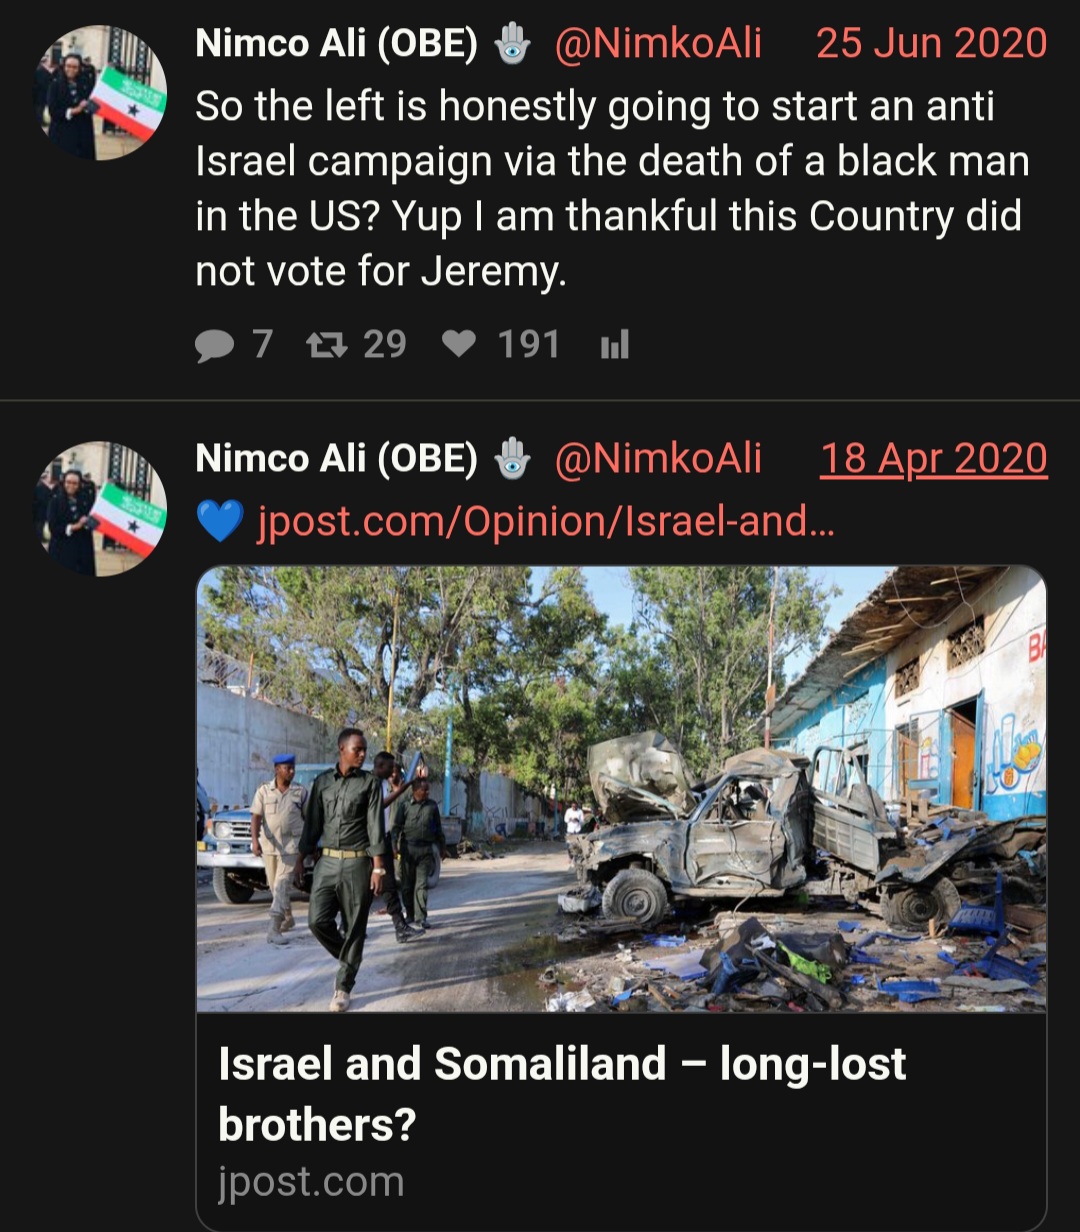Click the hamsa emoji in the second tweet's name
This screenshot has height=1232, width=1080.
pos(512,459)
